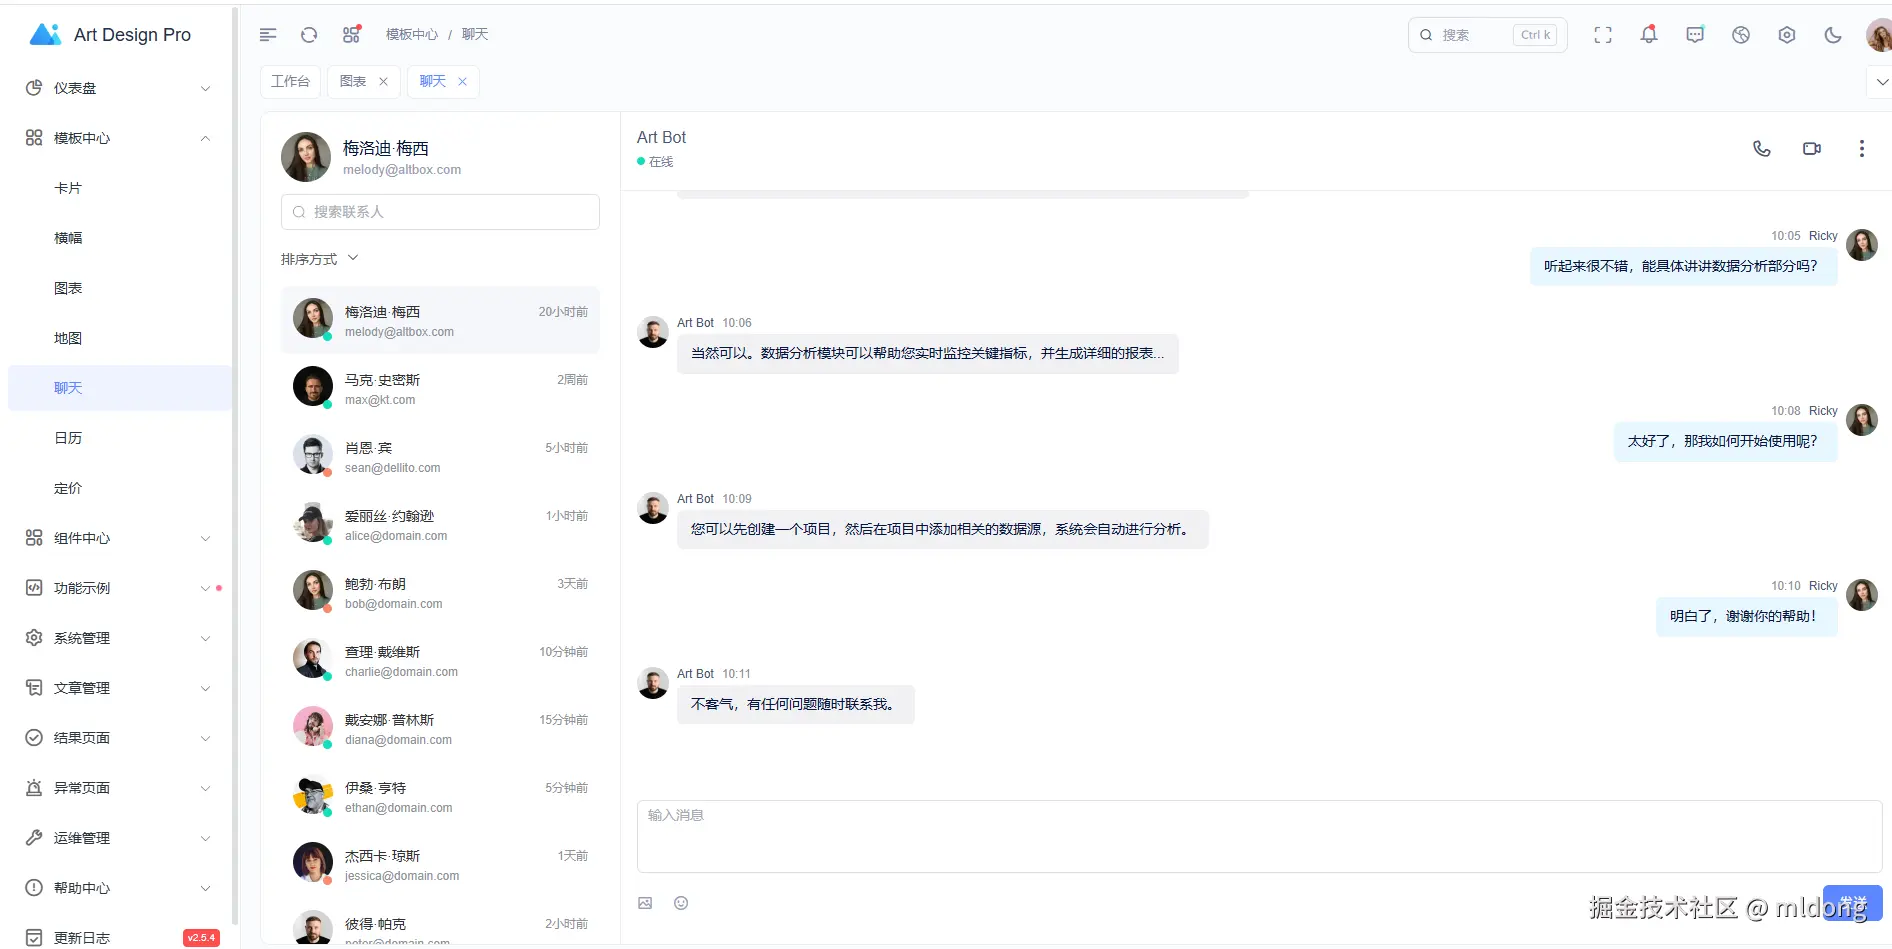Viewport: 1892px width, 949px height.
Task: Open chat with 肖恩·宾
Action: pyautogui.click(x=440, y=456)
